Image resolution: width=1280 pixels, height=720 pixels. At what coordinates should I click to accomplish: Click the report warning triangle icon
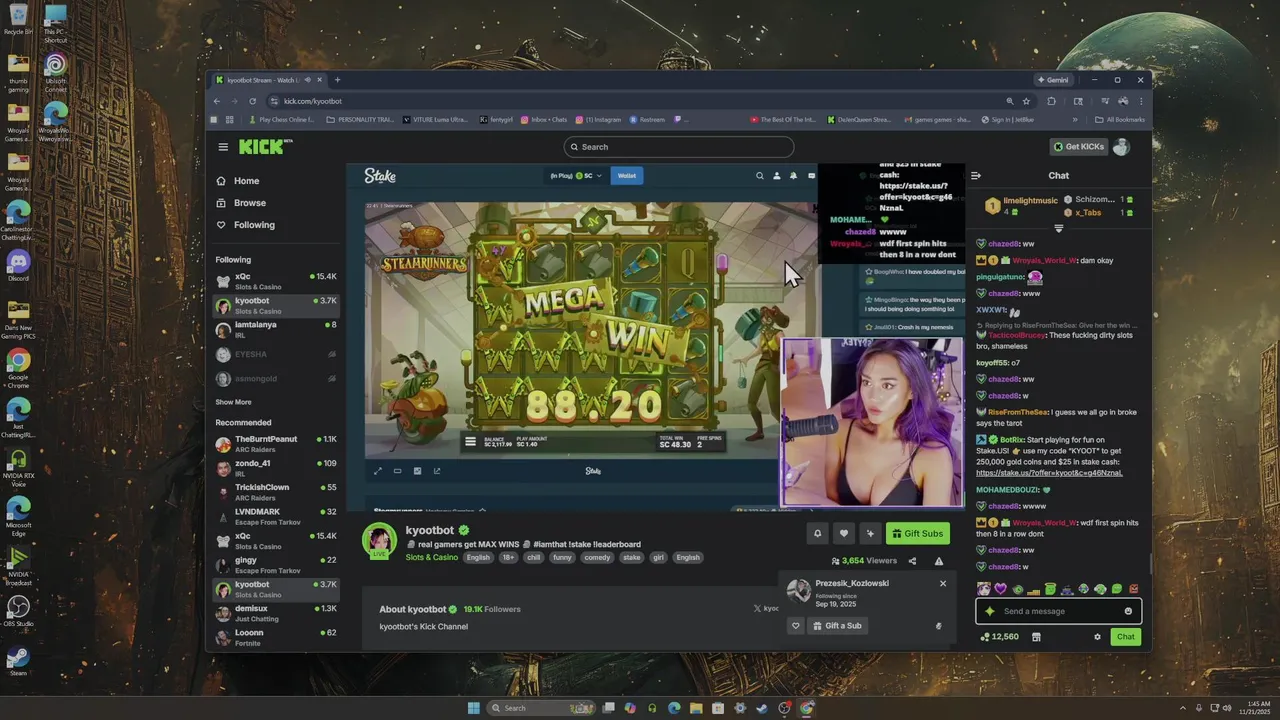click(x=938, y=561)
